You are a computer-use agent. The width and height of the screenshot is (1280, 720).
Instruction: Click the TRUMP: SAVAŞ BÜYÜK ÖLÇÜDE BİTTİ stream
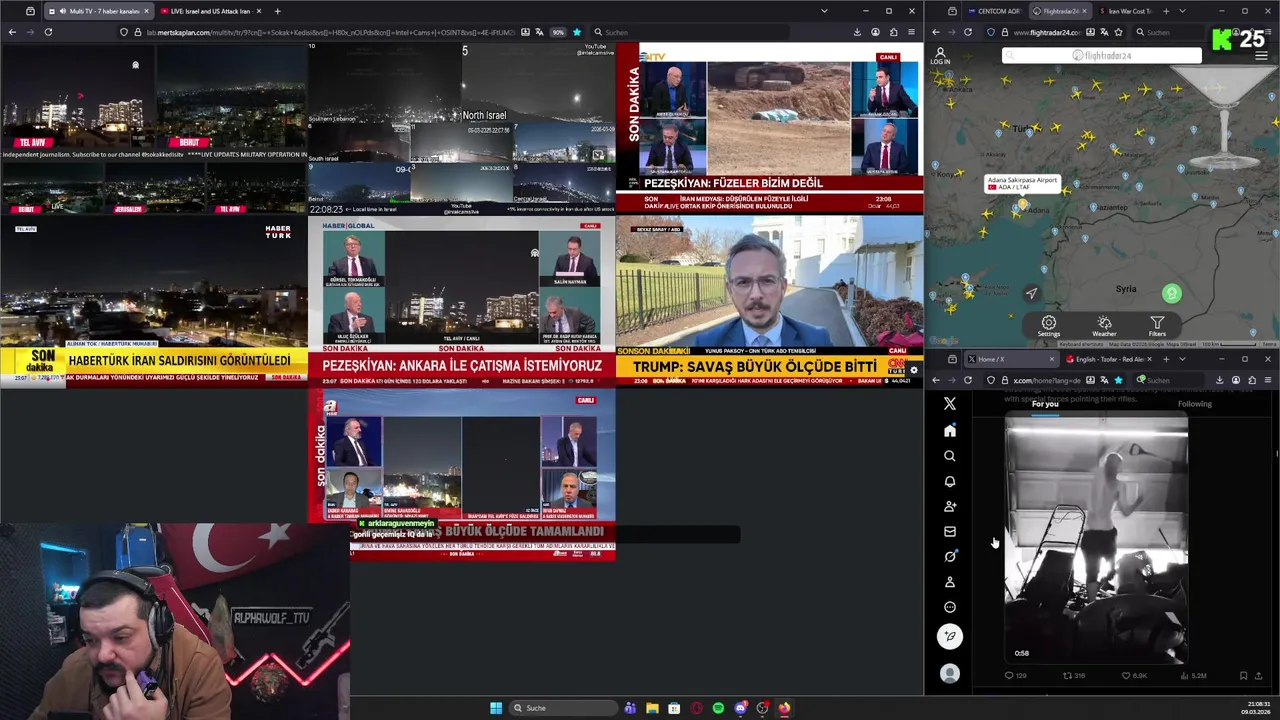click(769, 300)
